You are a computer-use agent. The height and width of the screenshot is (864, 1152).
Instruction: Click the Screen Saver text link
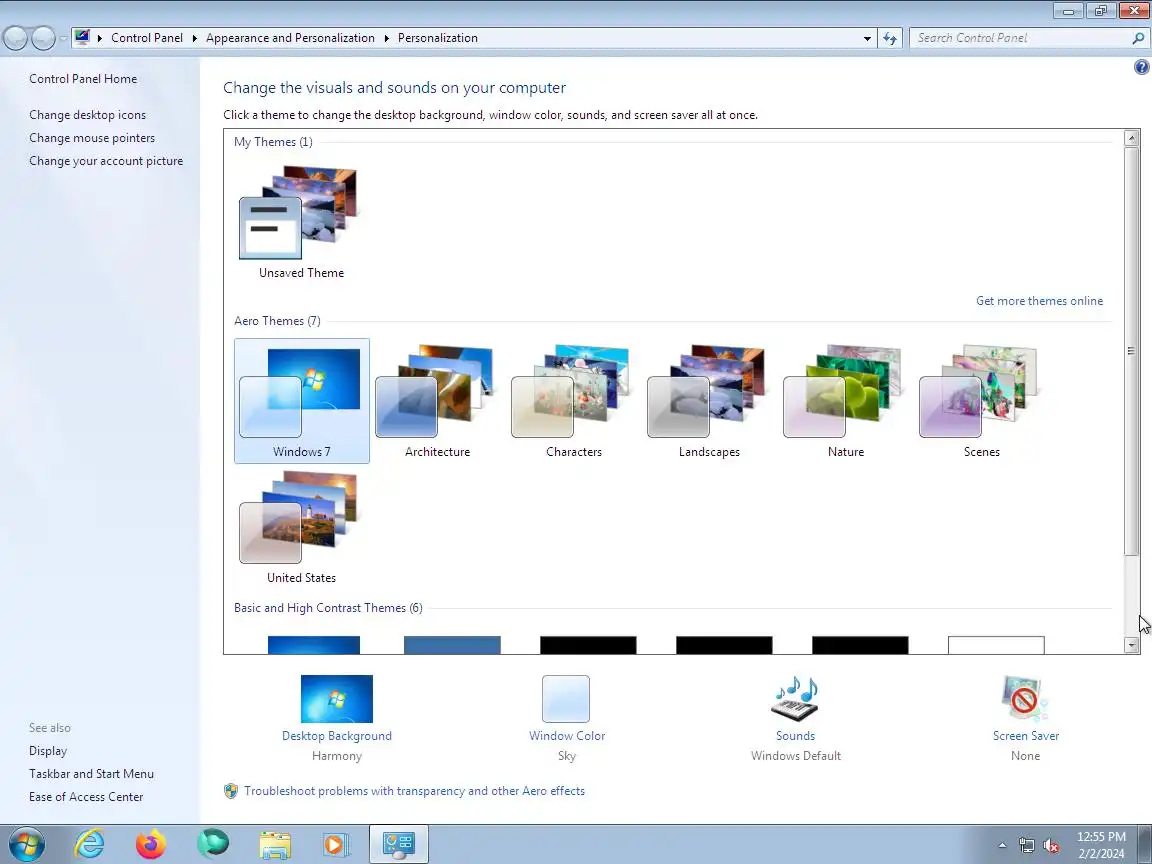click(1026, 736)
